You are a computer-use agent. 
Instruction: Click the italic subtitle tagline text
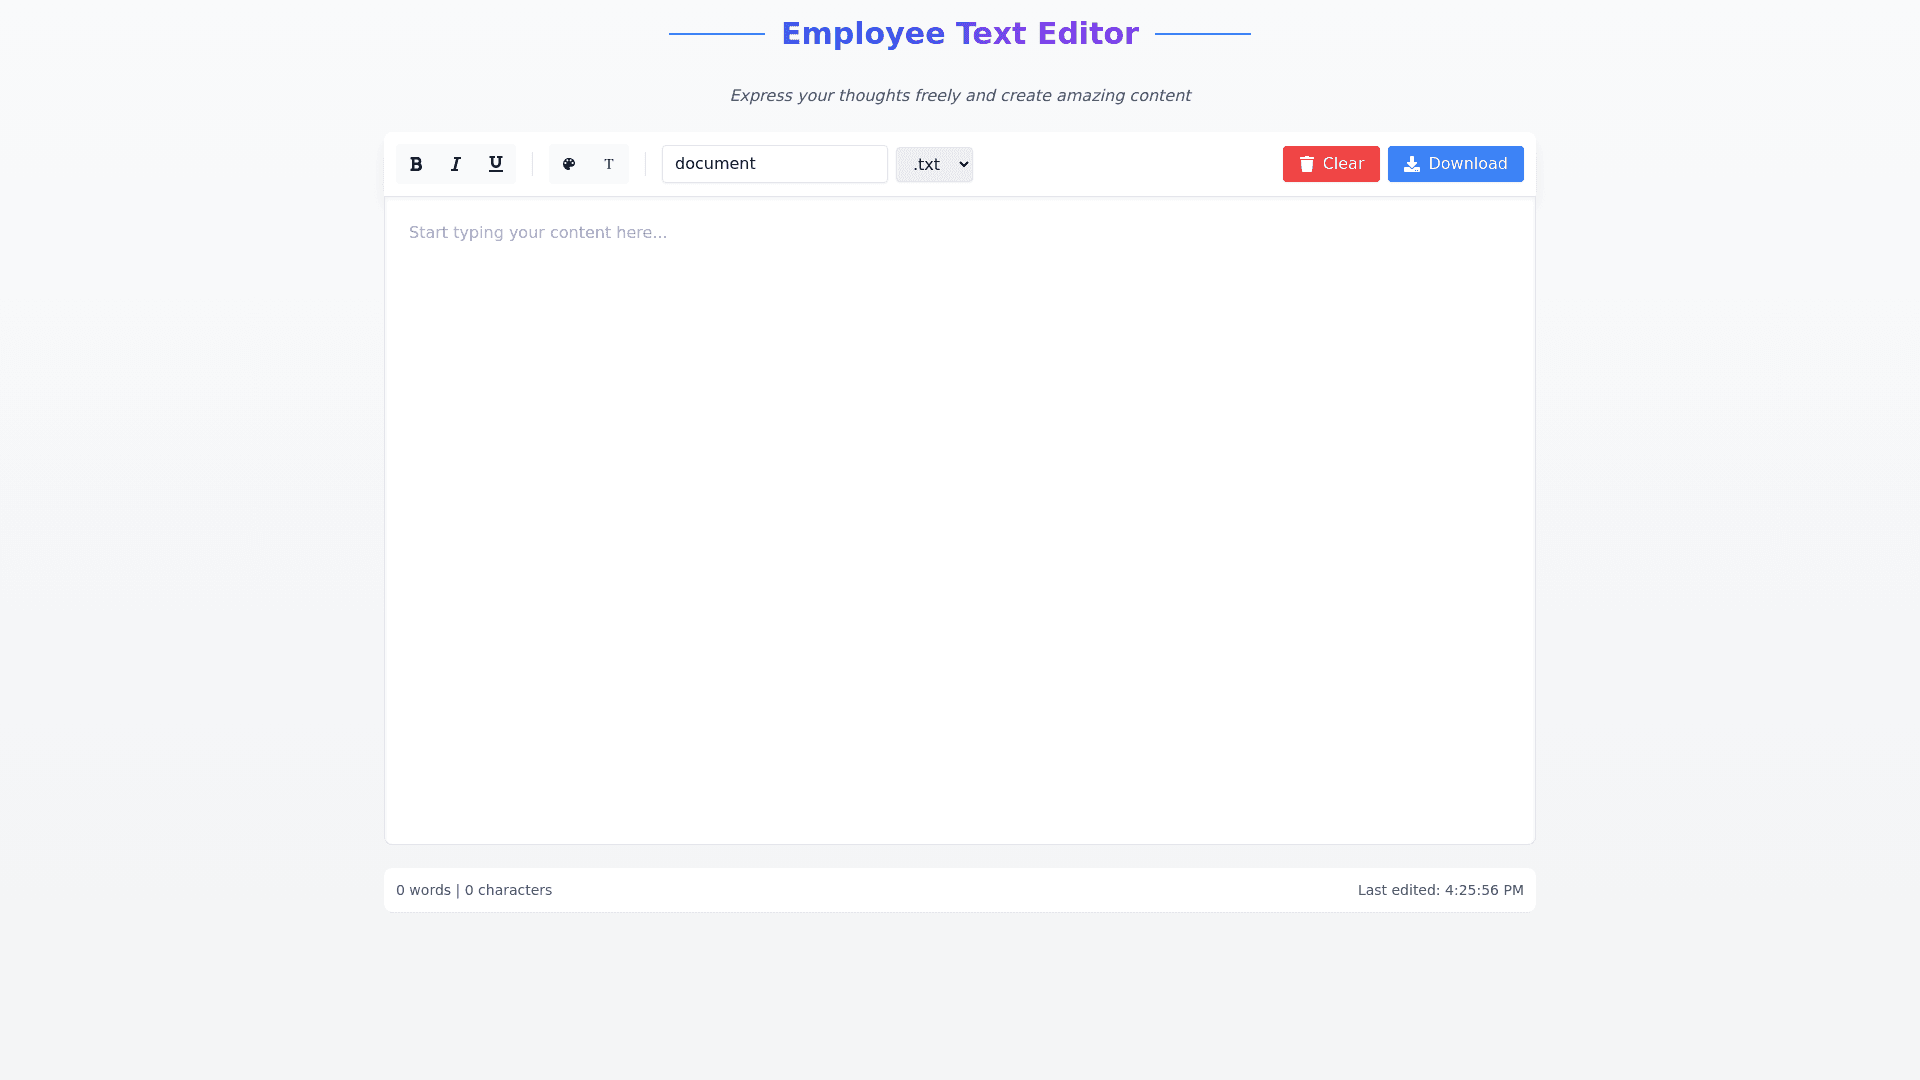pos(960,96)
